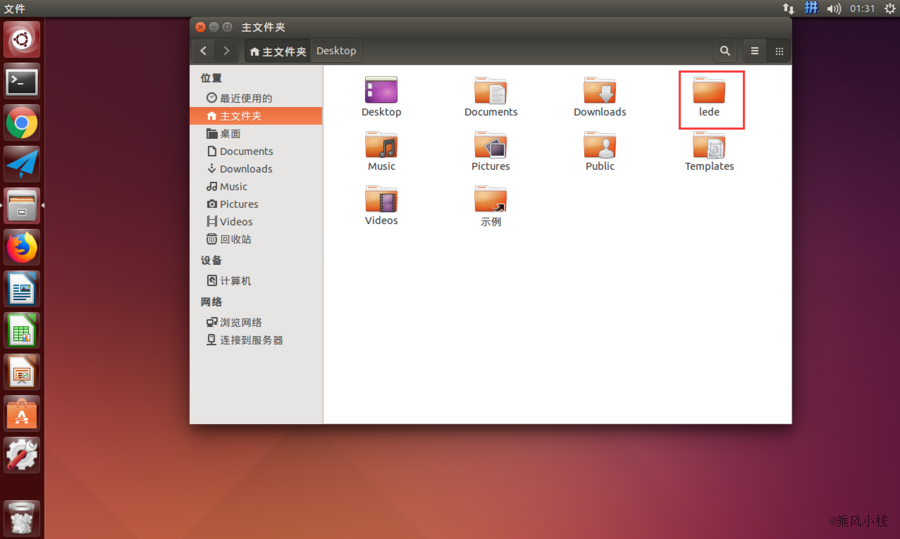Select Music in sidebar
The width and height of the screenshot is (900, 539).
click(256, 187)
